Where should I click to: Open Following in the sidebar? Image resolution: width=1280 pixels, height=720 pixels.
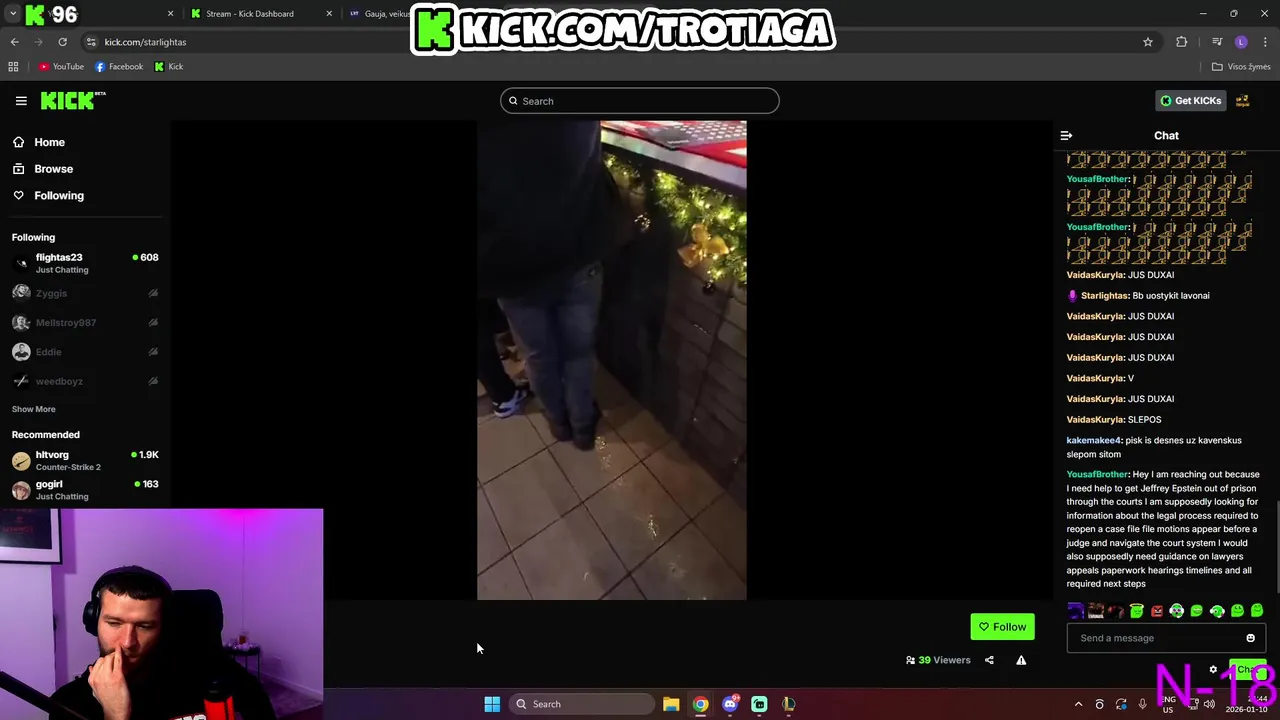click(x=59, y=196)
